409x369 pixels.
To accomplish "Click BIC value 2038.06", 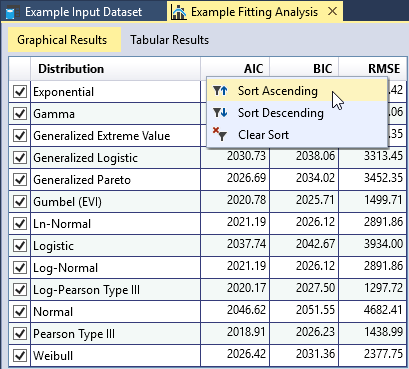I will (315, 156).
